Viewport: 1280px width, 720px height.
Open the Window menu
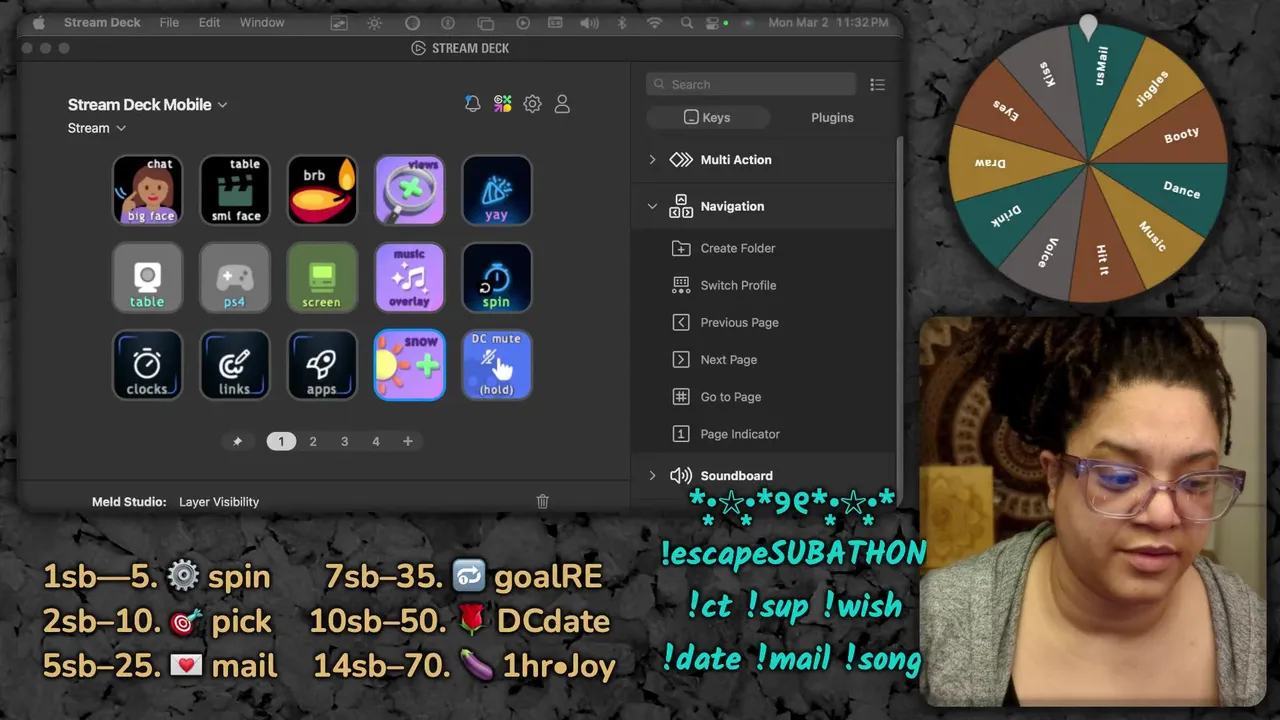262,22
